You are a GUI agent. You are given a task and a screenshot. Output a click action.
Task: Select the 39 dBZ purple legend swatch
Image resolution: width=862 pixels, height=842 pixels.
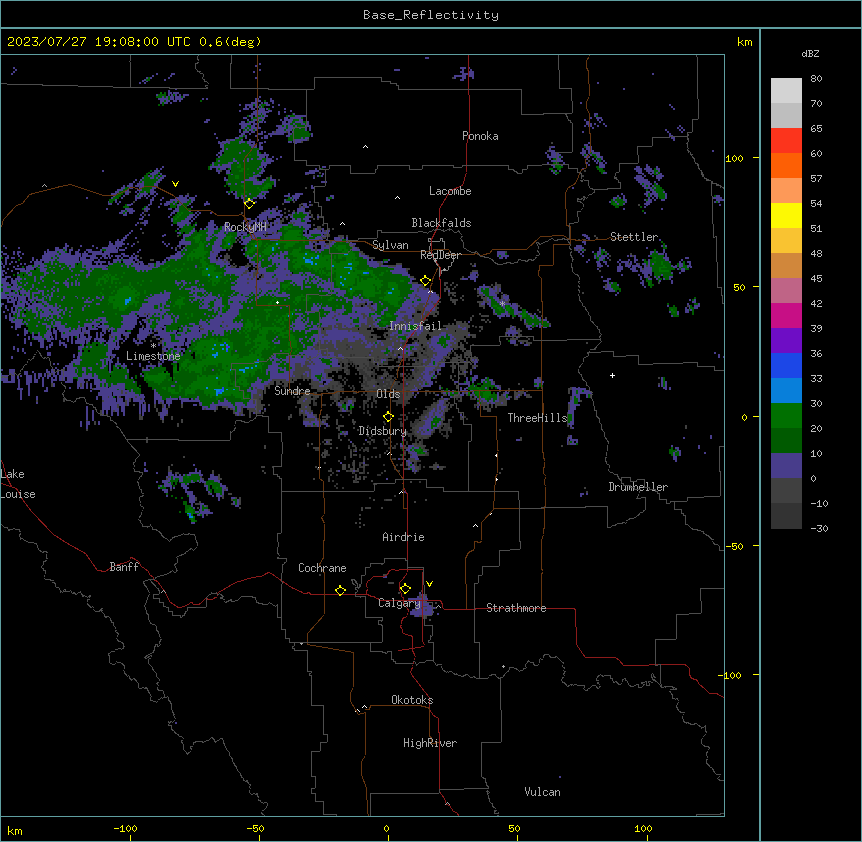(786, 340)
